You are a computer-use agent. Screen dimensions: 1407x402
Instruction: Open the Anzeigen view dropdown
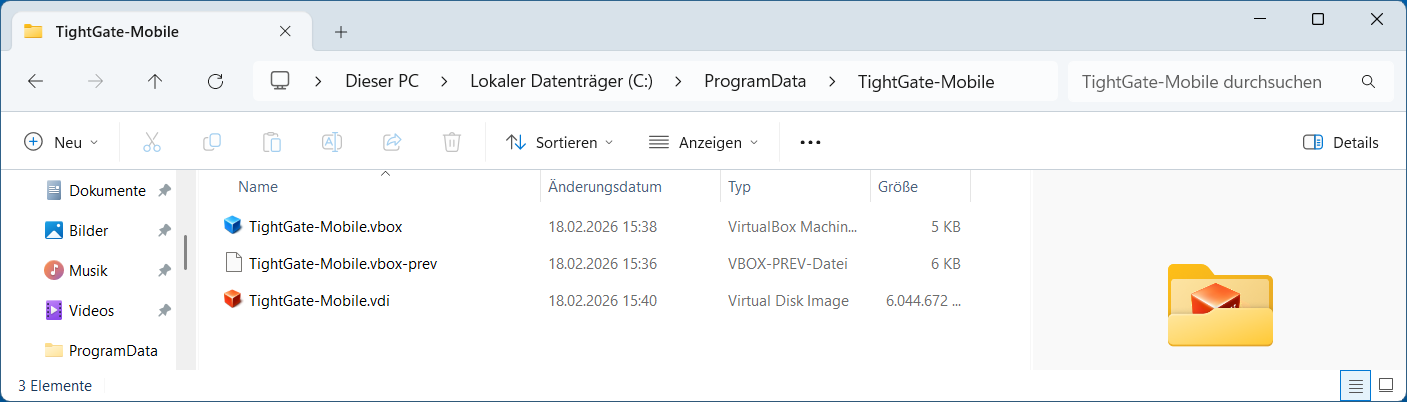pyautogui.click(x=704, y=142)
